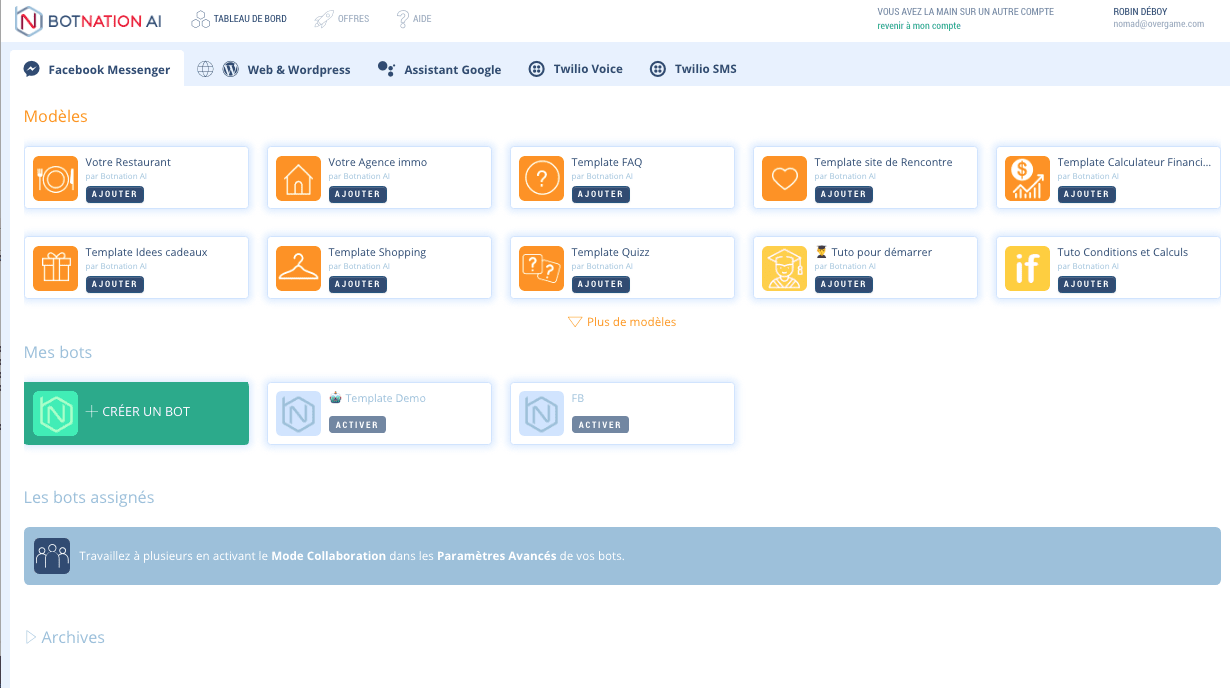Switch to the Web & Wordpress tab
The width and height of the screenshot is (1230, 688).
tap(274, 69)
